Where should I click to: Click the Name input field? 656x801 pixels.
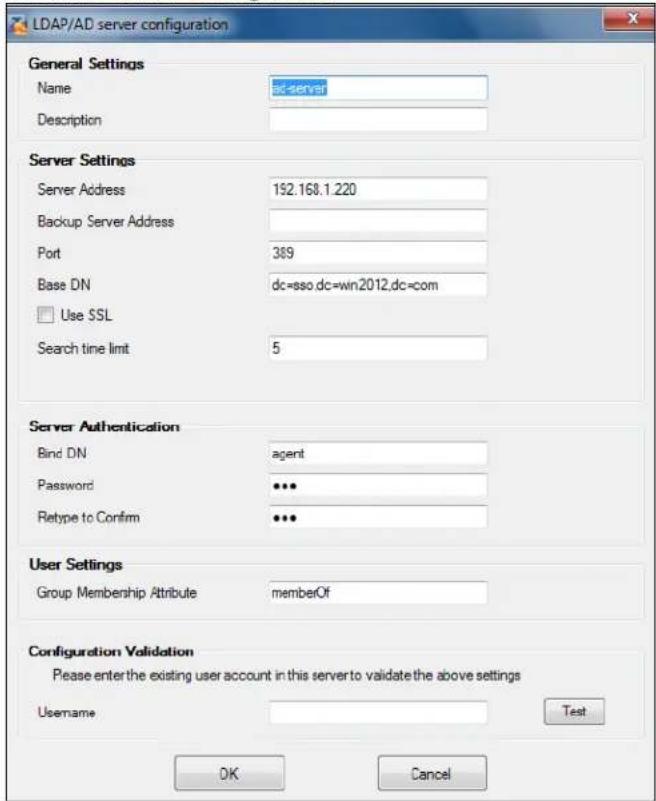point(378,88)
